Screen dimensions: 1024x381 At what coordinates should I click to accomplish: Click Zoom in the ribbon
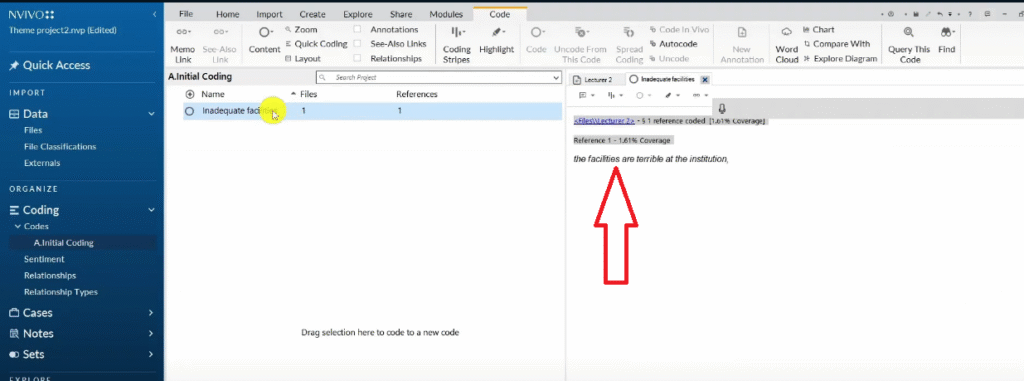click(x=301, y=29)
